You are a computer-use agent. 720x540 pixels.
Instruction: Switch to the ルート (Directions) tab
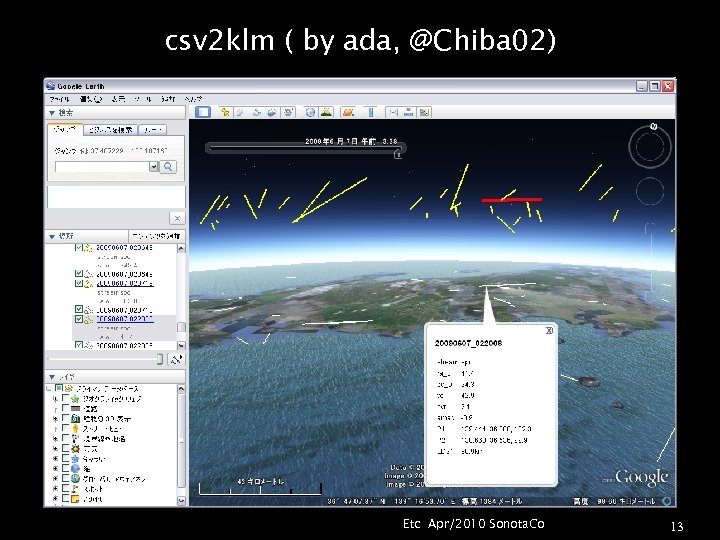(152, 130)
